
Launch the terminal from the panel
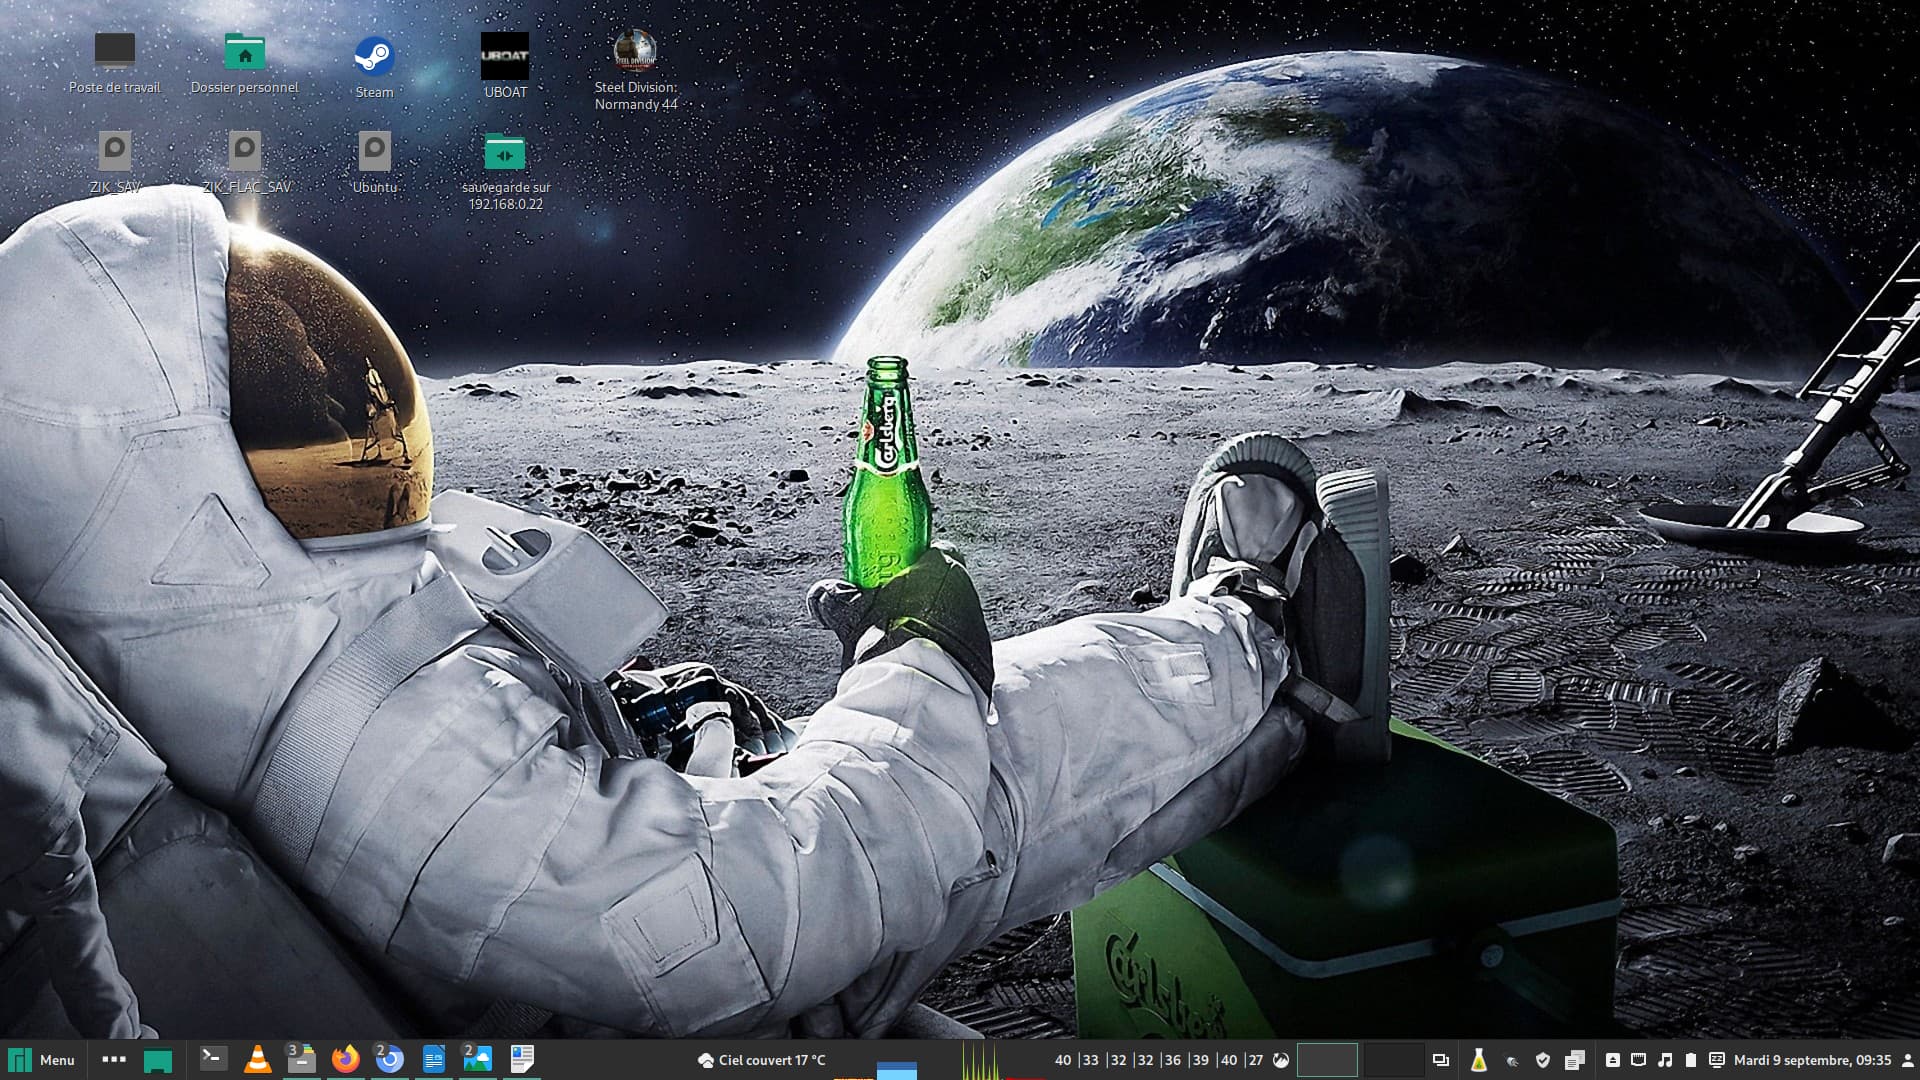pyautogui.click(x=213, y=1059)
